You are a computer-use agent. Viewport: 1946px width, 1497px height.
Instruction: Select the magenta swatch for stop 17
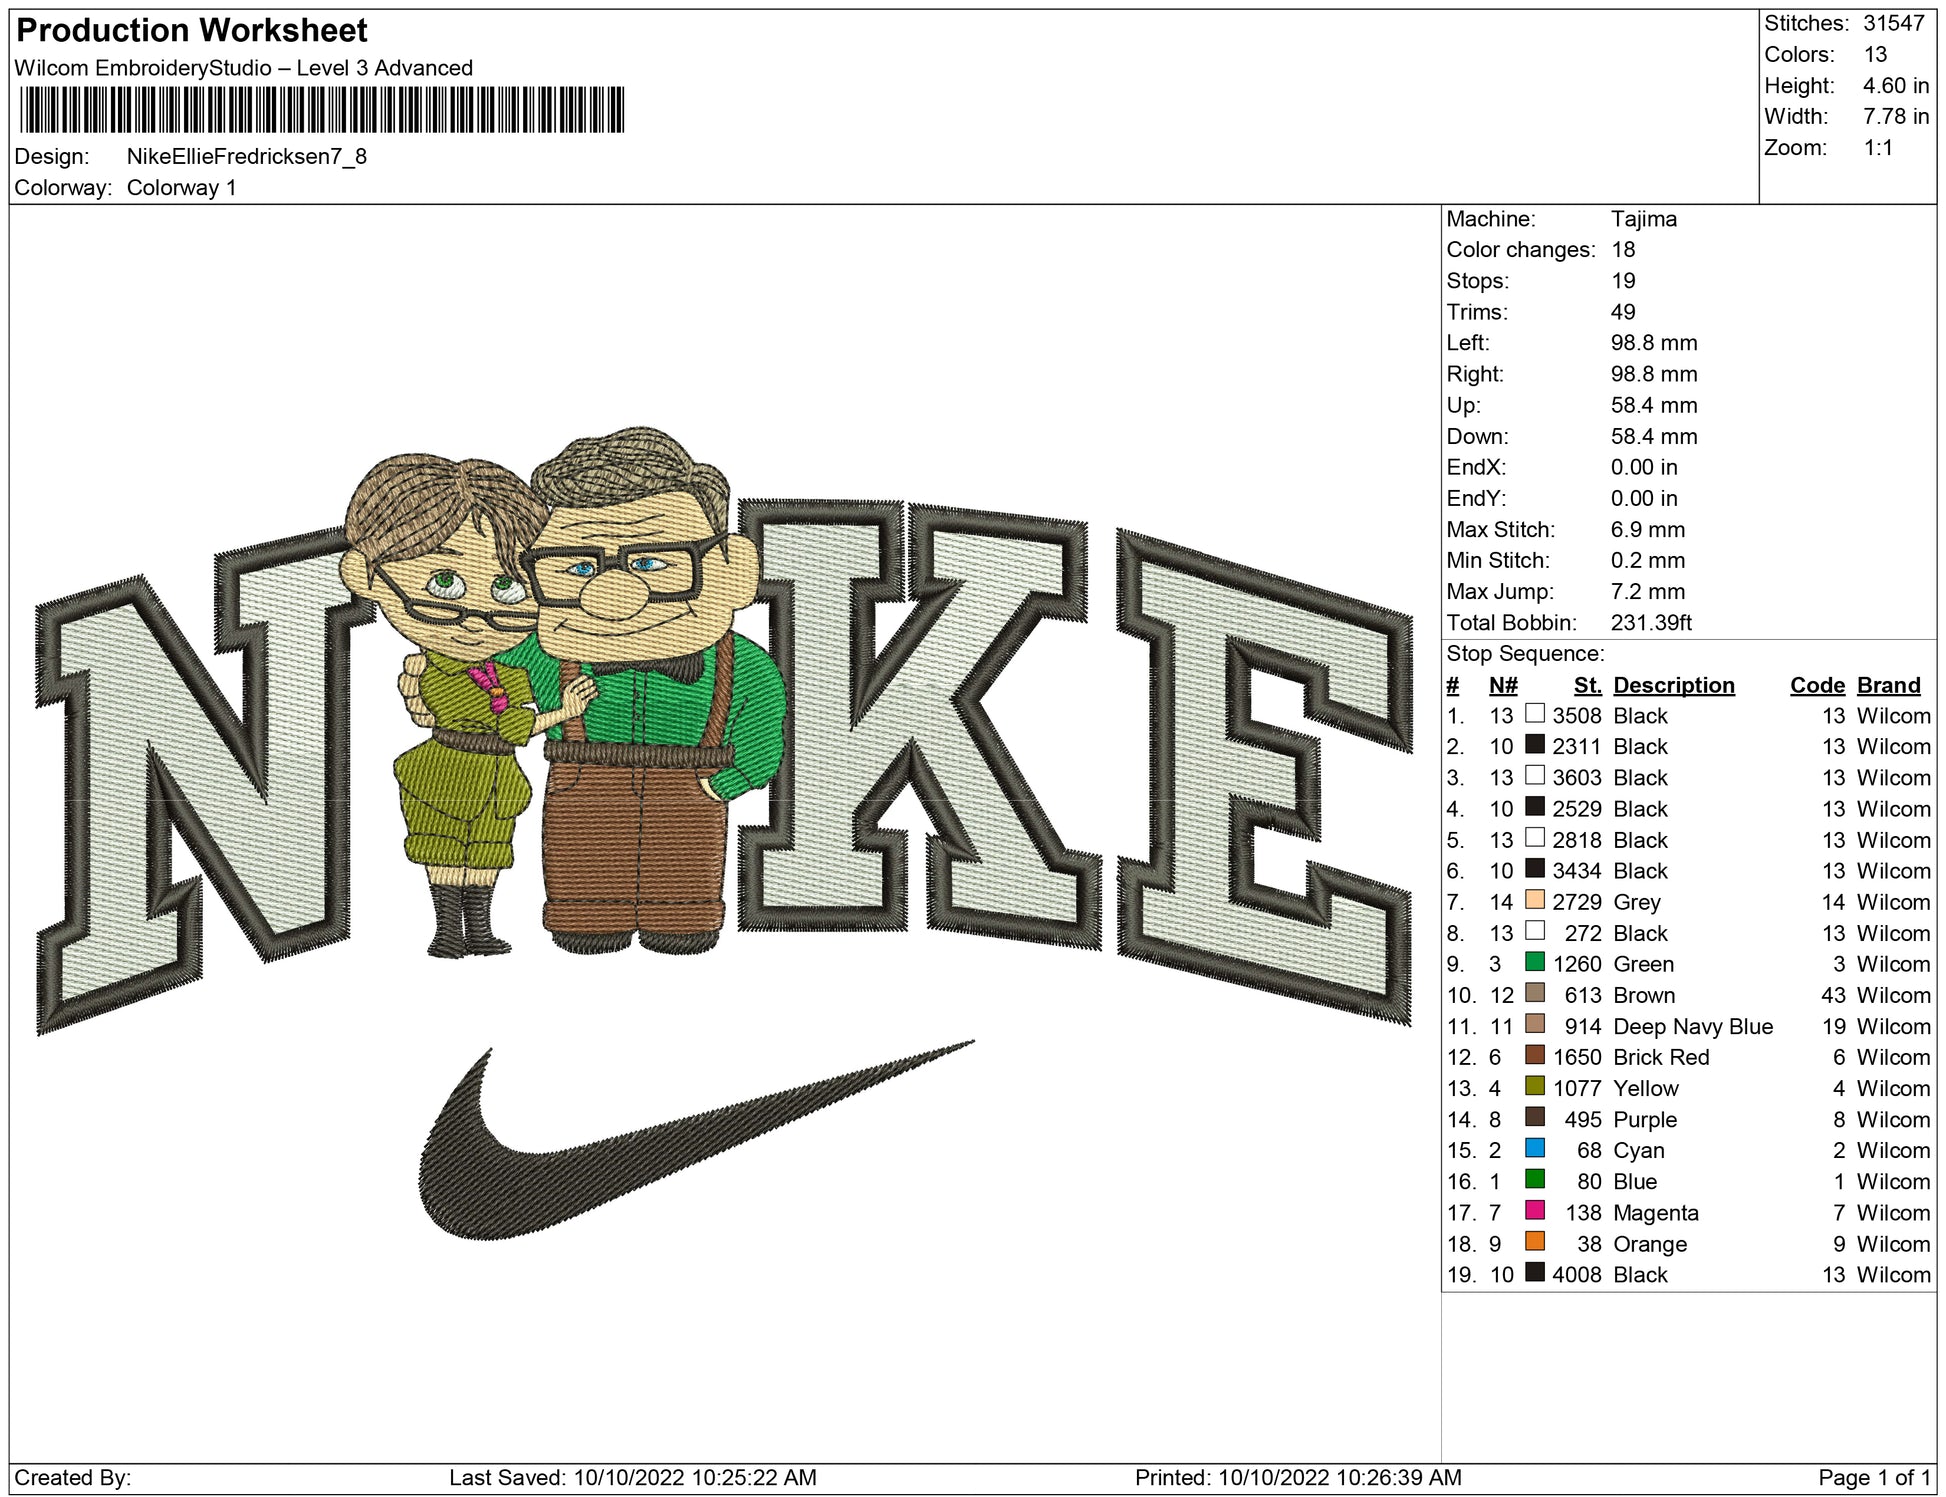point(1534,1210)
